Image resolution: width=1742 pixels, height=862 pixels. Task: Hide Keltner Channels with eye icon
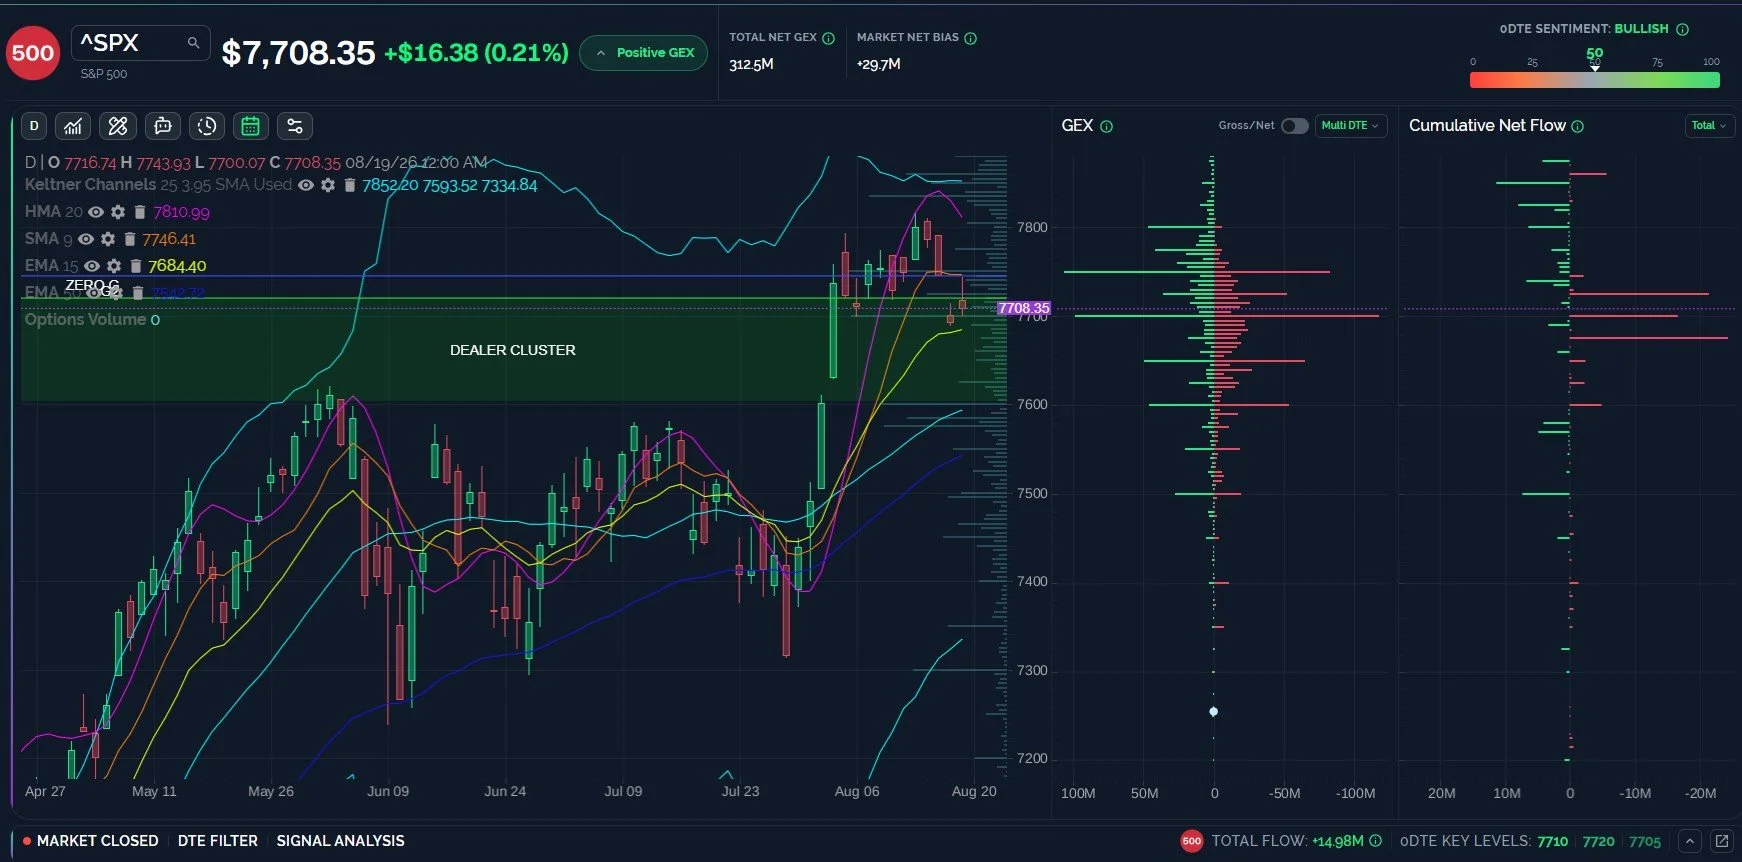click(x=306, y=185)
